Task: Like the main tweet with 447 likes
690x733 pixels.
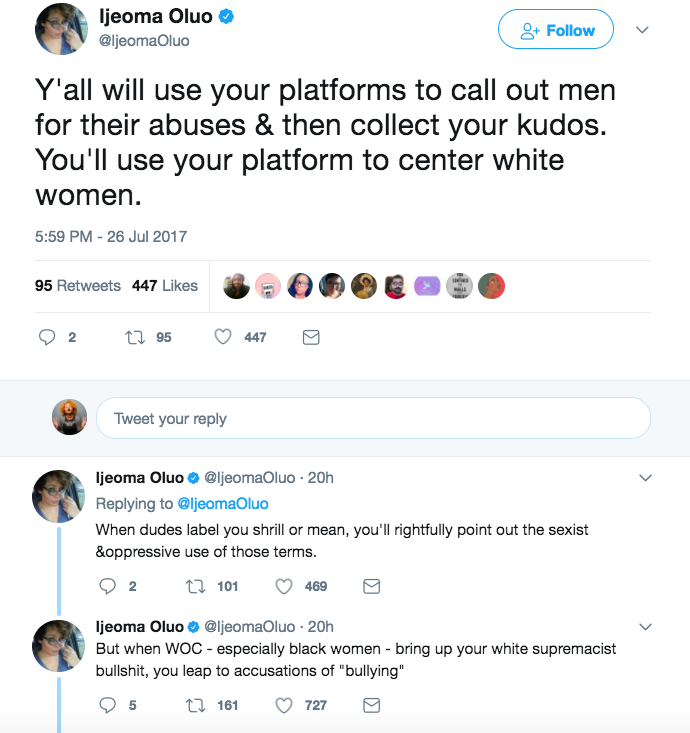Action: 224,338
